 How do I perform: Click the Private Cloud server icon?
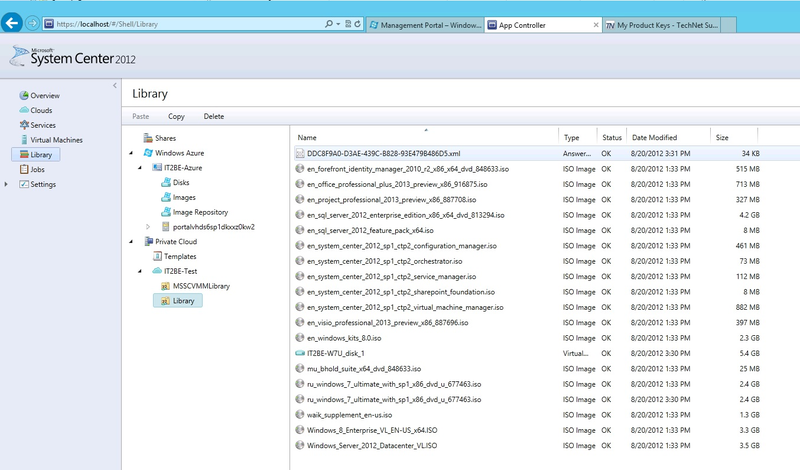(148, 241)
